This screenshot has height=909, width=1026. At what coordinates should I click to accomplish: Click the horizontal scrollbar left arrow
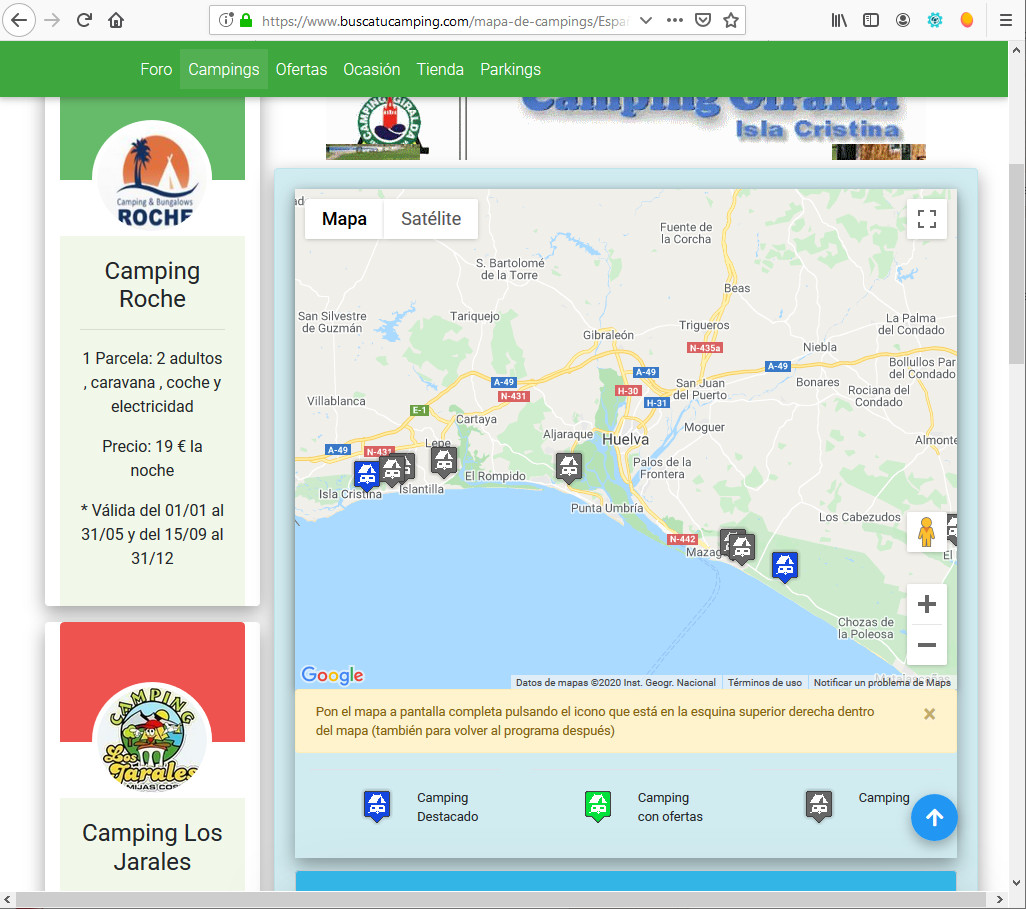tap(7, 899)
